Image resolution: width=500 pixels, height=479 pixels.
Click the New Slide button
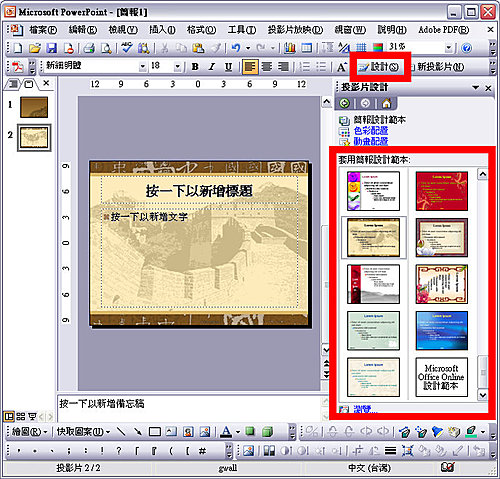[x=436, y=67]
